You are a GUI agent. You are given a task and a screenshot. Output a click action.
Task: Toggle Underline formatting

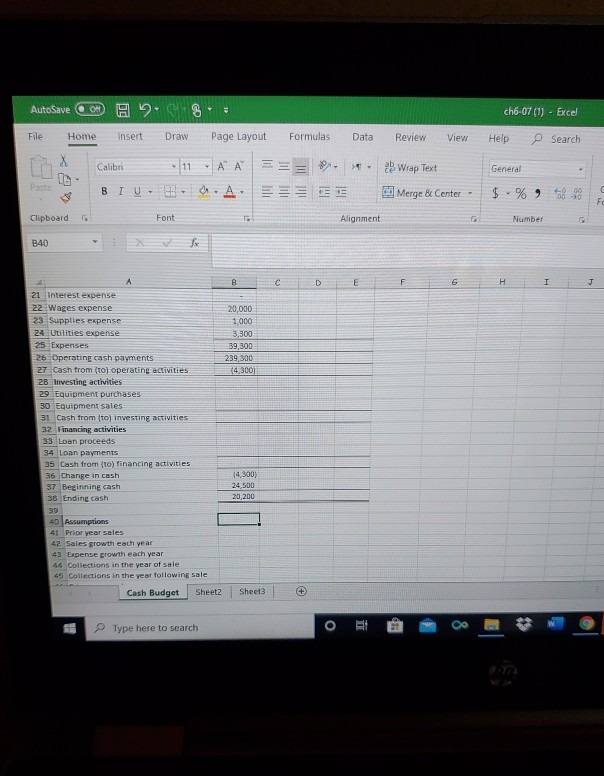137,191
